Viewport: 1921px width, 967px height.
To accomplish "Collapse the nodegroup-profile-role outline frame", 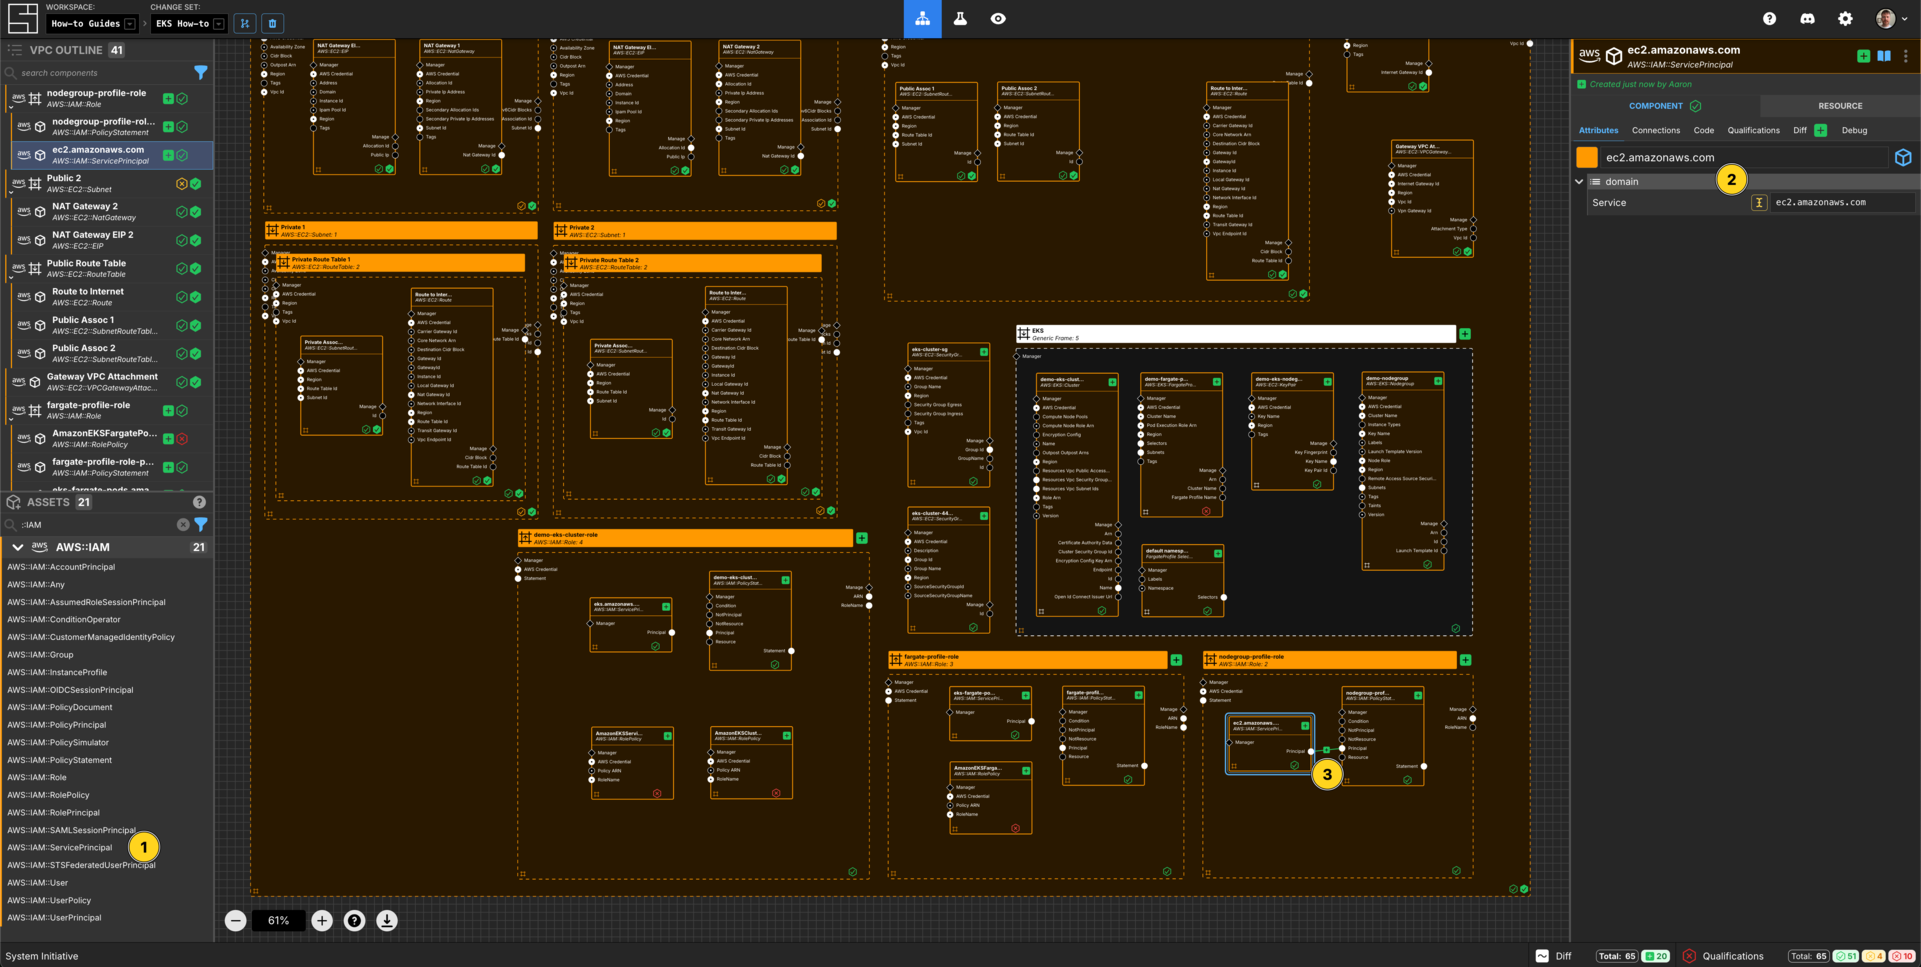I will [11, 107].
